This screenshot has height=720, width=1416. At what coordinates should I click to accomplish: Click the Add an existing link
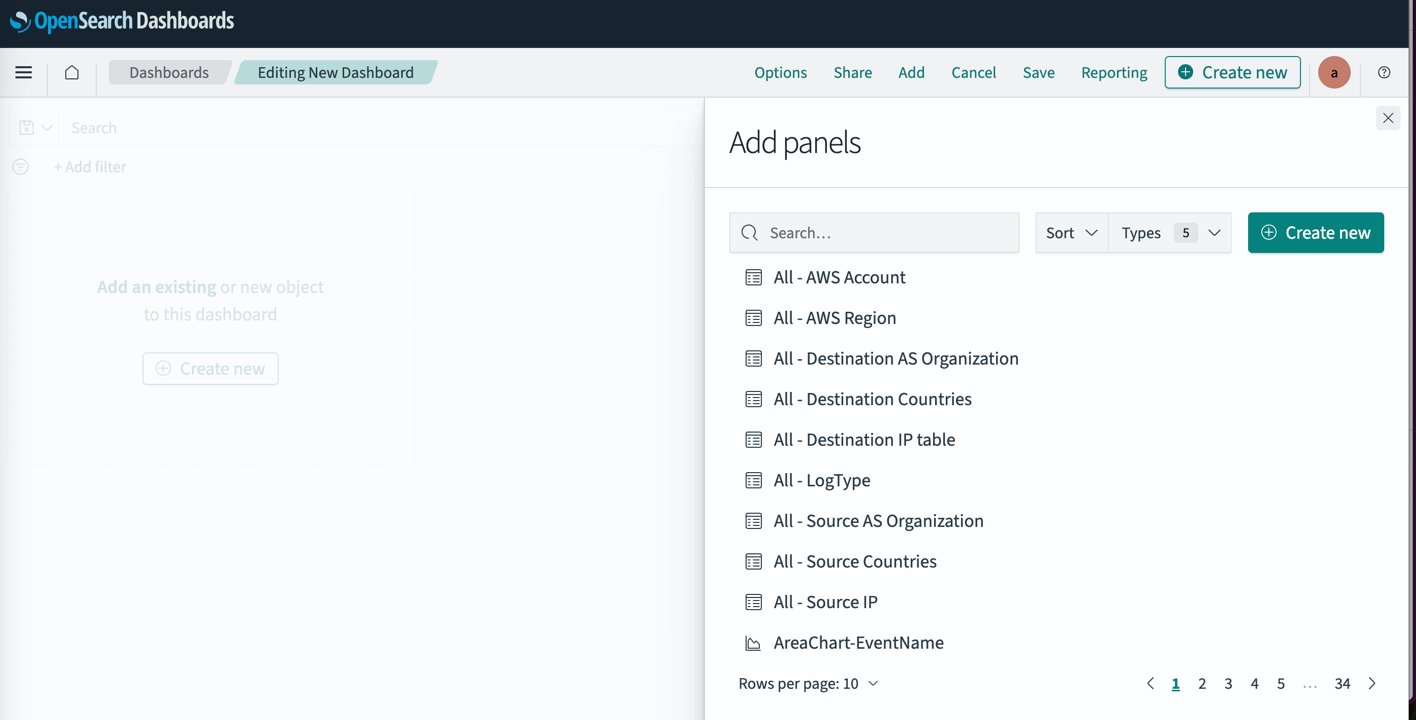(x=156, y=287)
